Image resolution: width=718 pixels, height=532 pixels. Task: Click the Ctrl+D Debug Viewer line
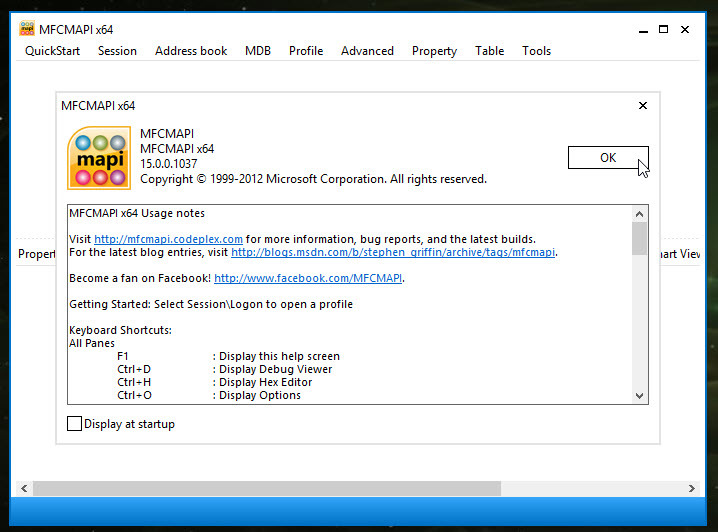[224, 369]
